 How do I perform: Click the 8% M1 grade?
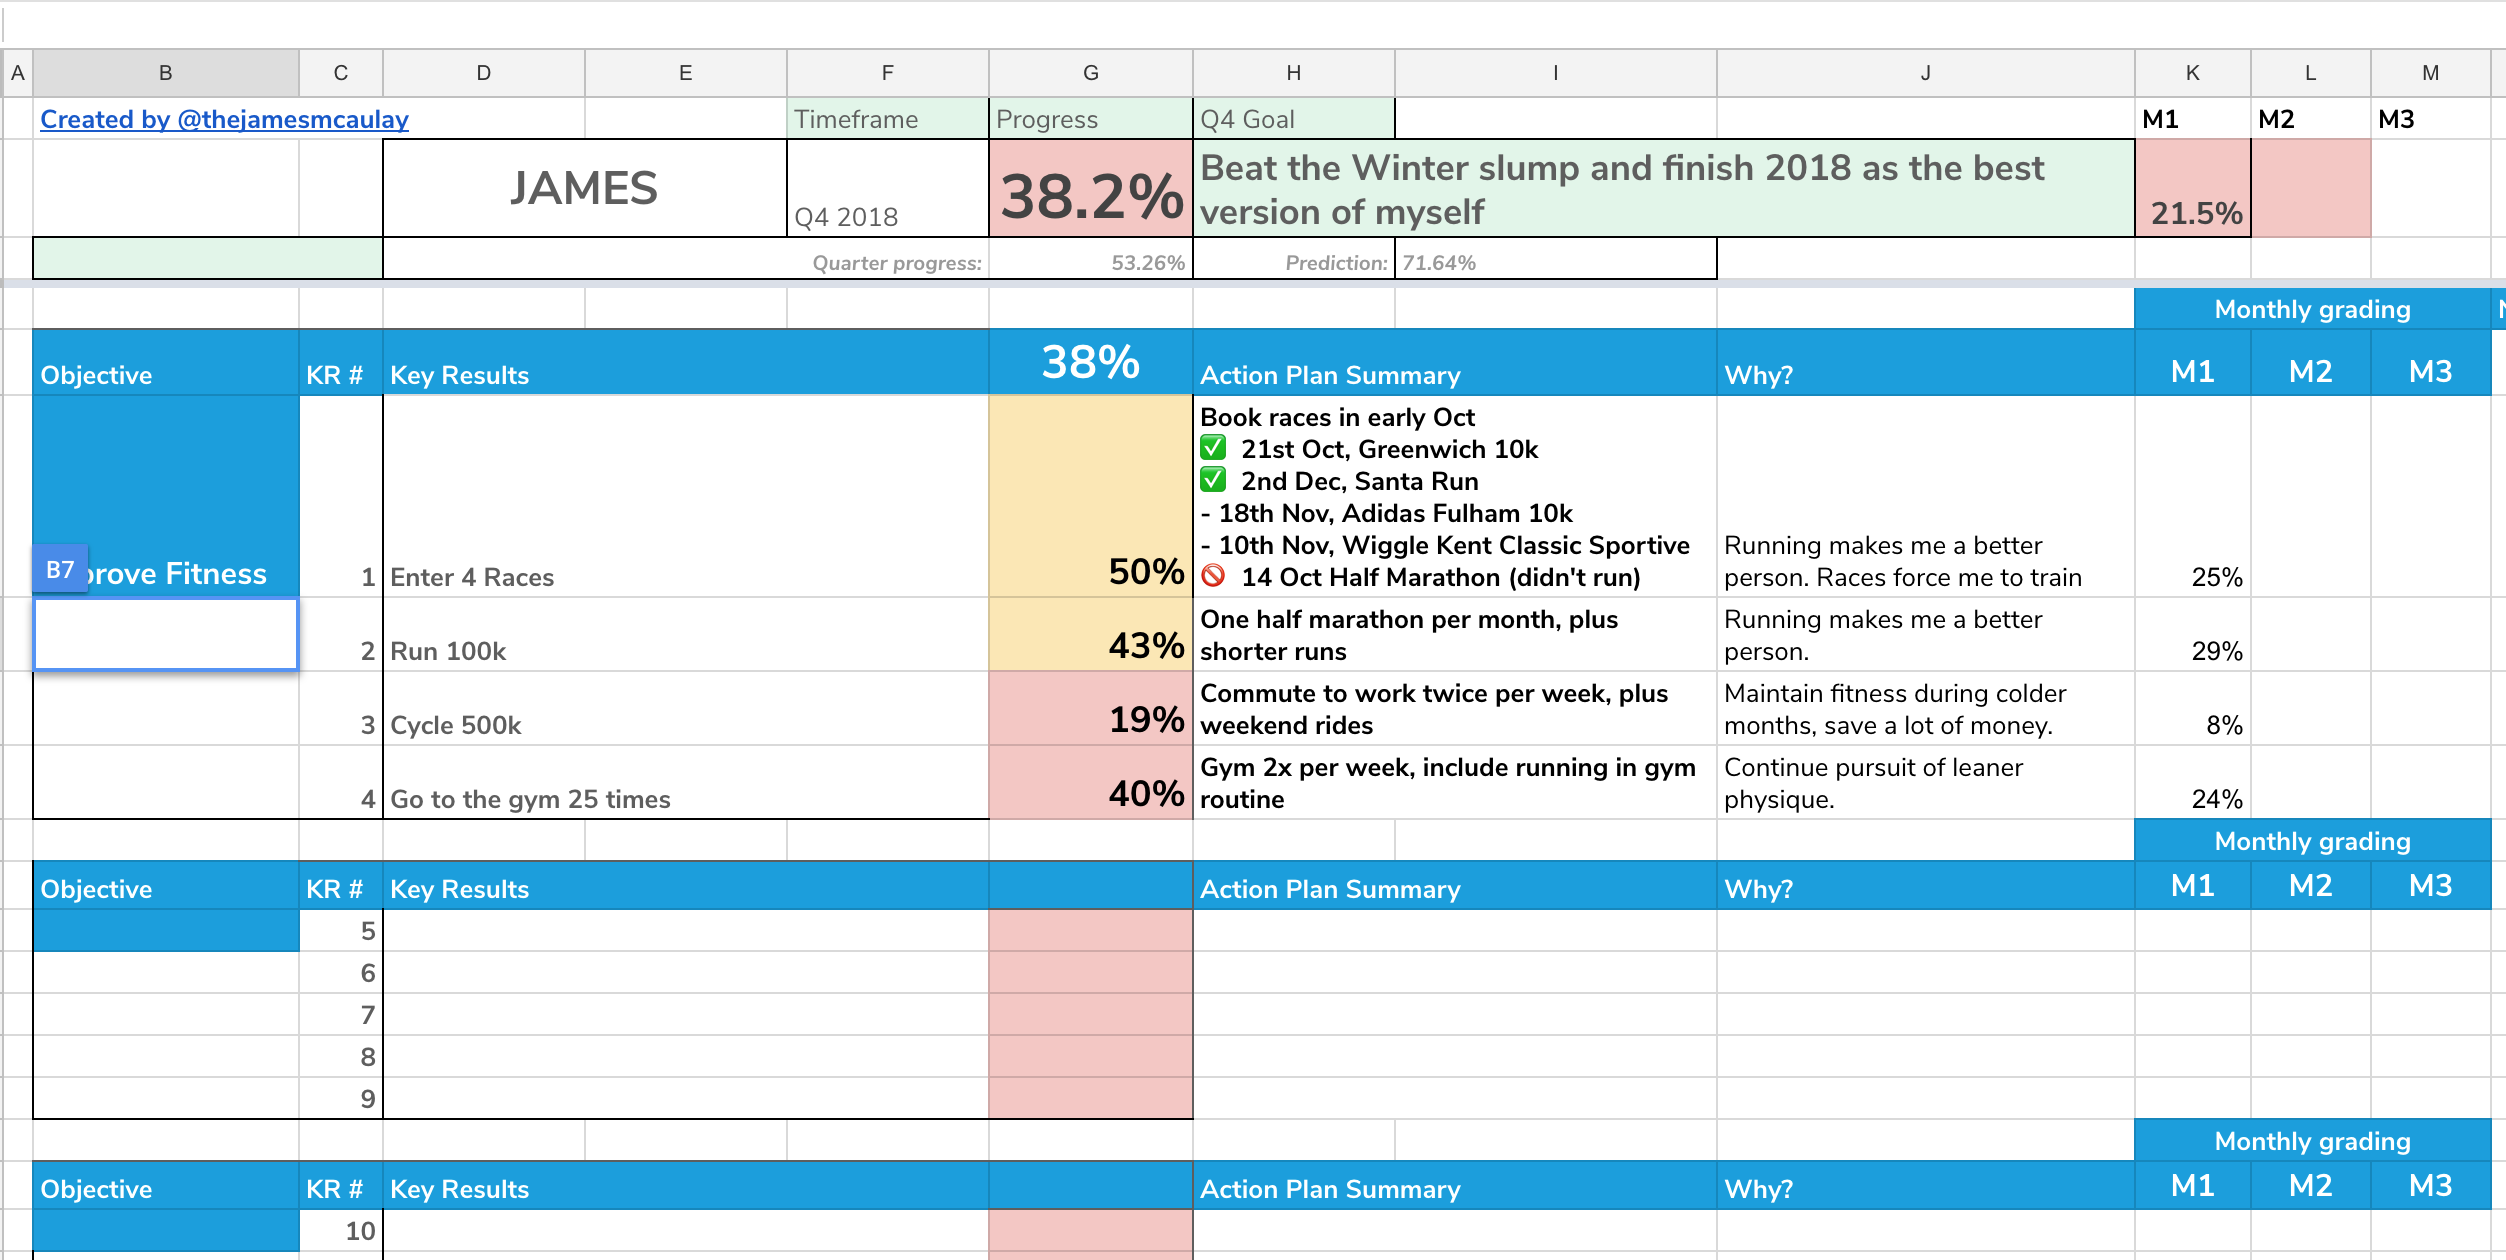click(x=2193, y=708)
